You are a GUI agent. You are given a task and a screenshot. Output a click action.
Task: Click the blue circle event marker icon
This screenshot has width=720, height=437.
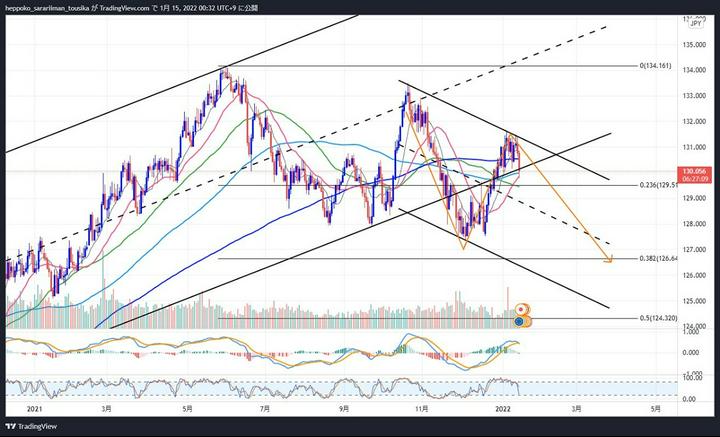pyautogui.click(x=520, y=320)
